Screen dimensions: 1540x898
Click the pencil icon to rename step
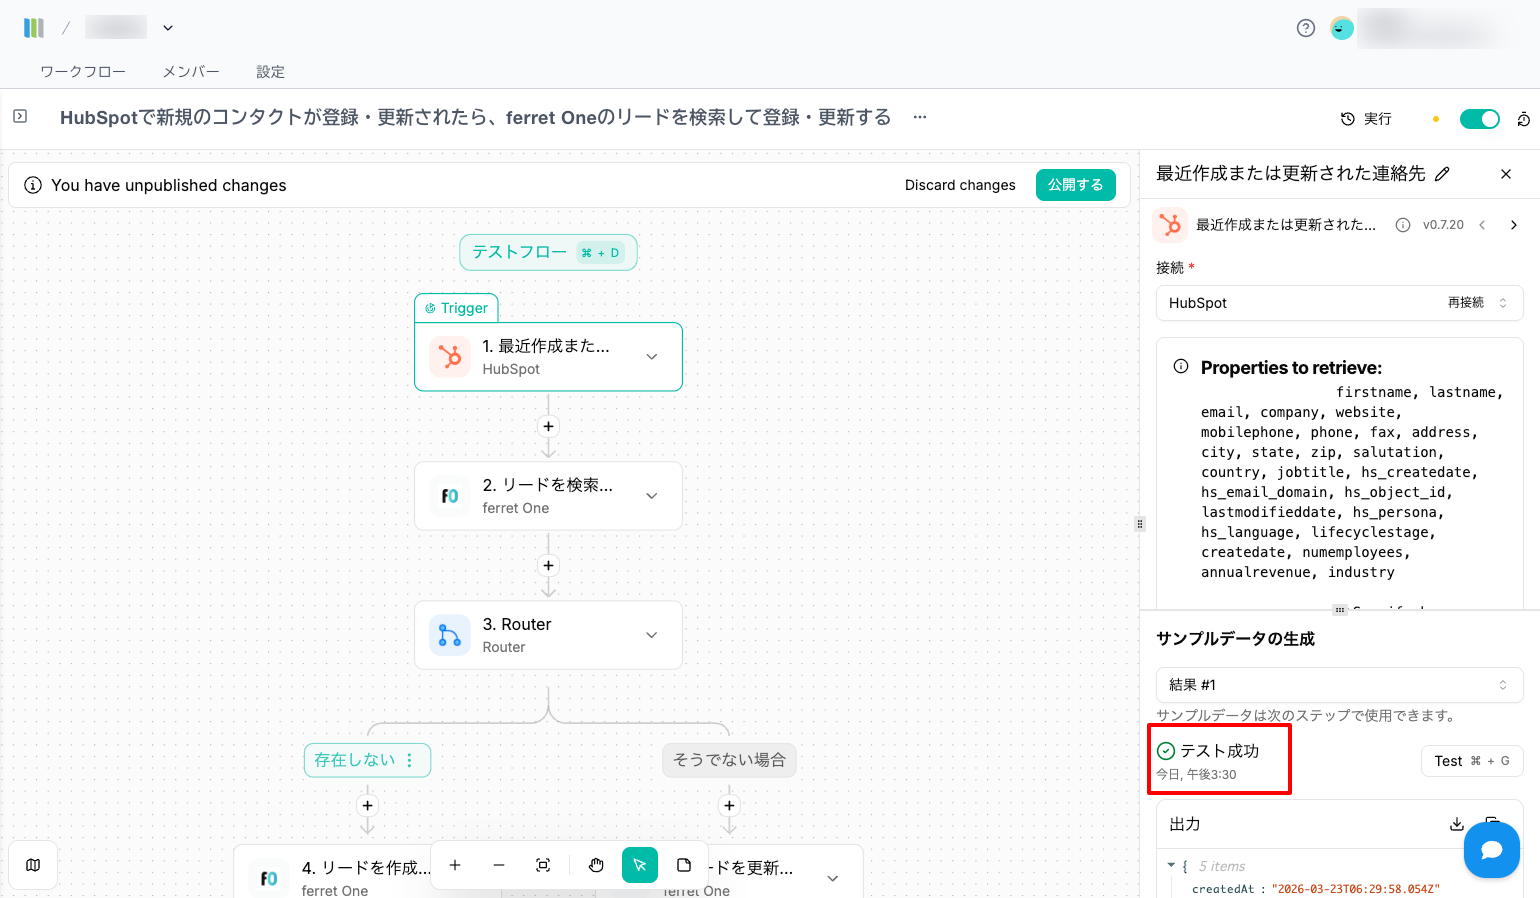point(1442,174)
